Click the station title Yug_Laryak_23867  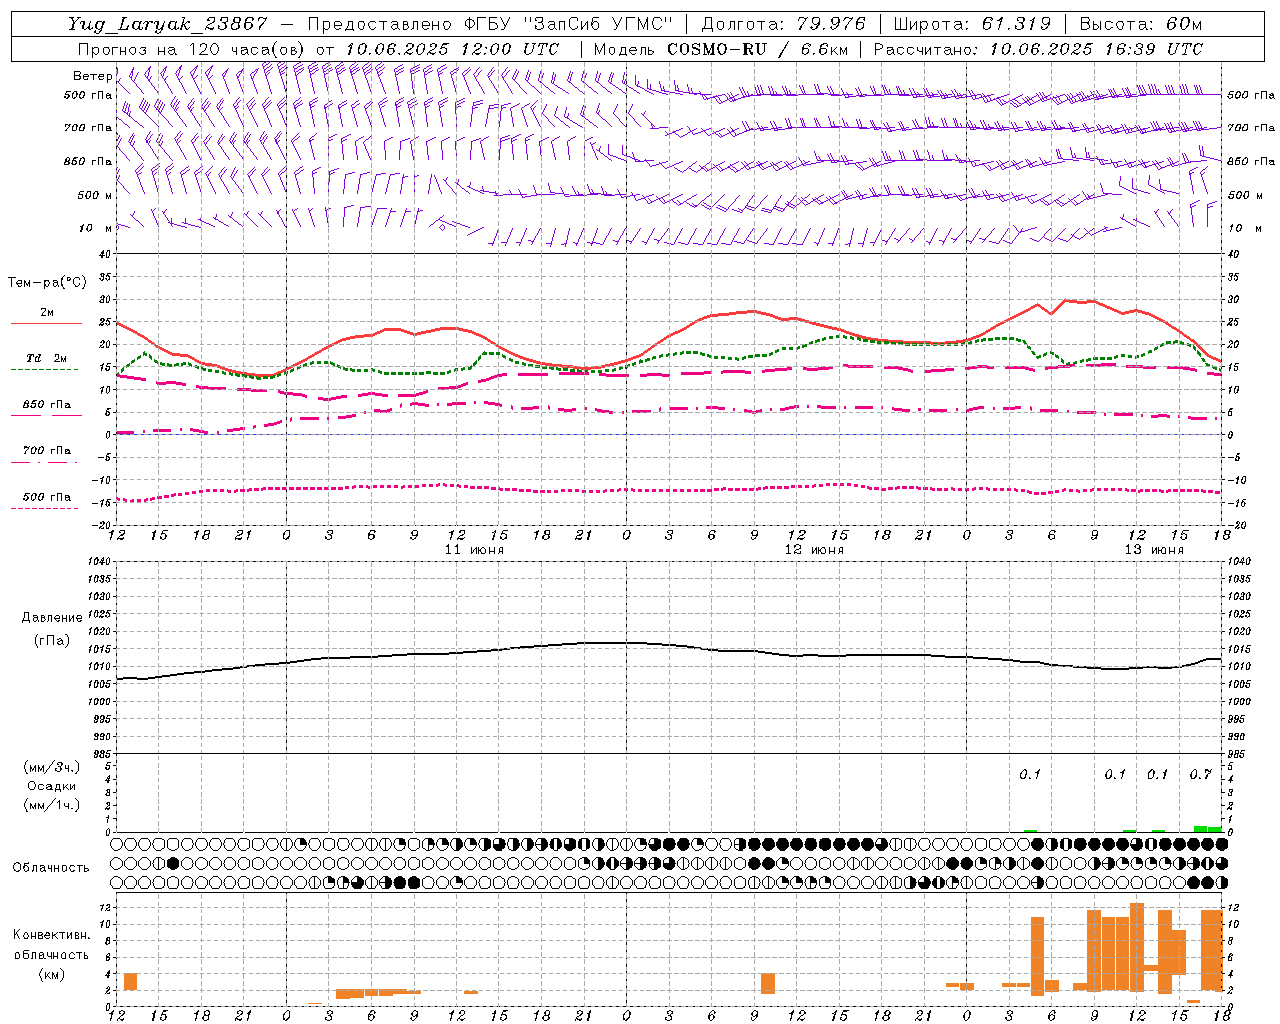169,24
